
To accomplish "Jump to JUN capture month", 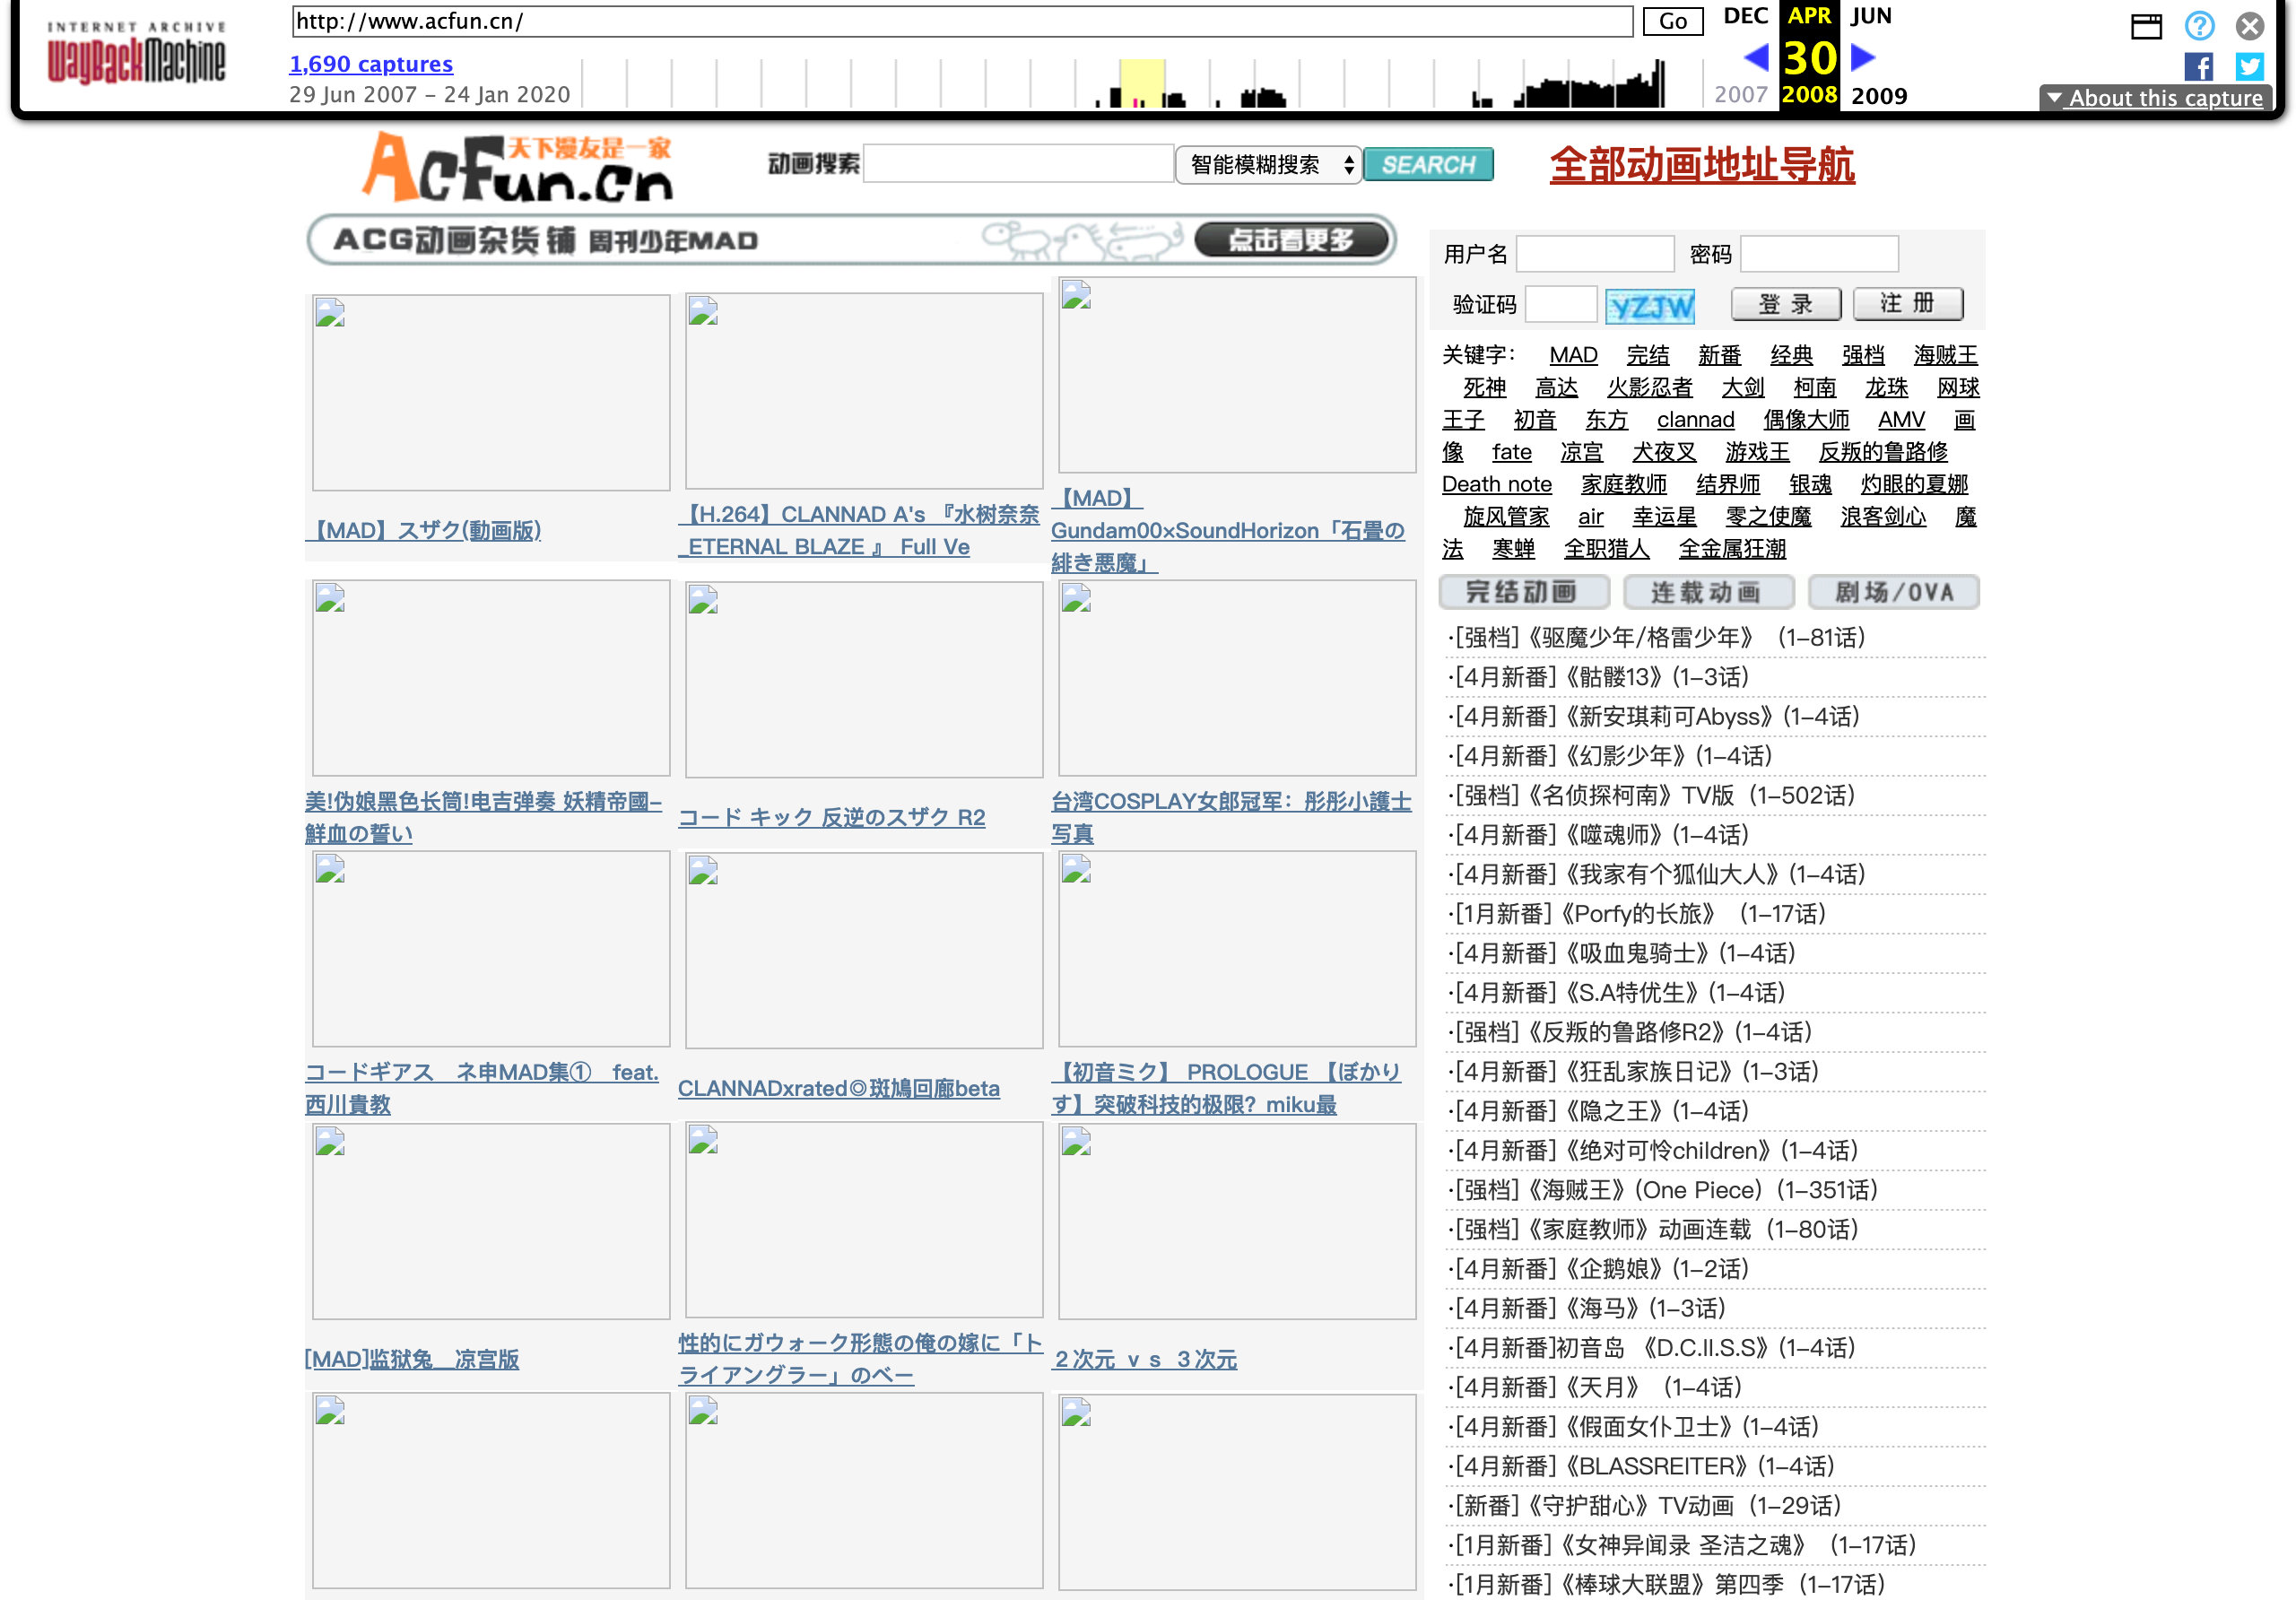I will (x=1871, y=15).
